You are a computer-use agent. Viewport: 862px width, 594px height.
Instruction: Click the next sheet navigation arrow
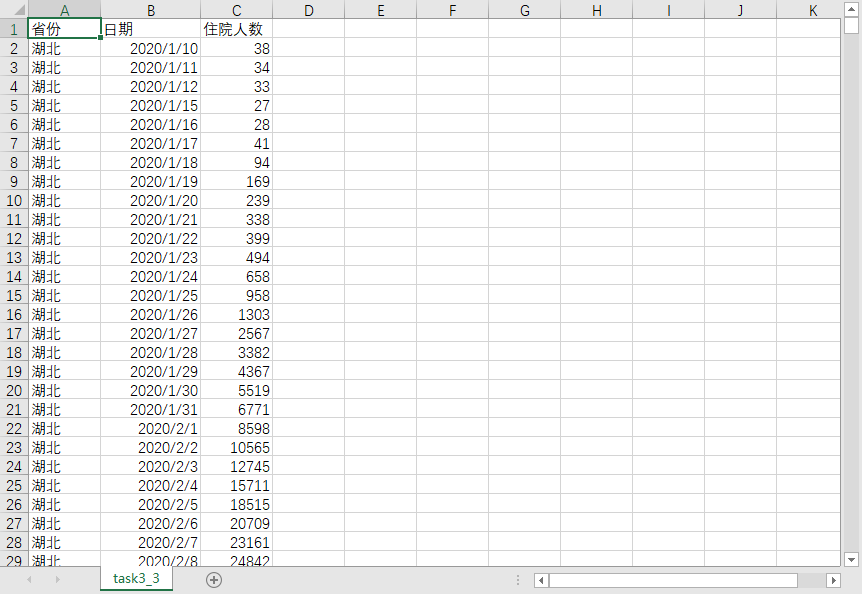click(x=57, y=579)
